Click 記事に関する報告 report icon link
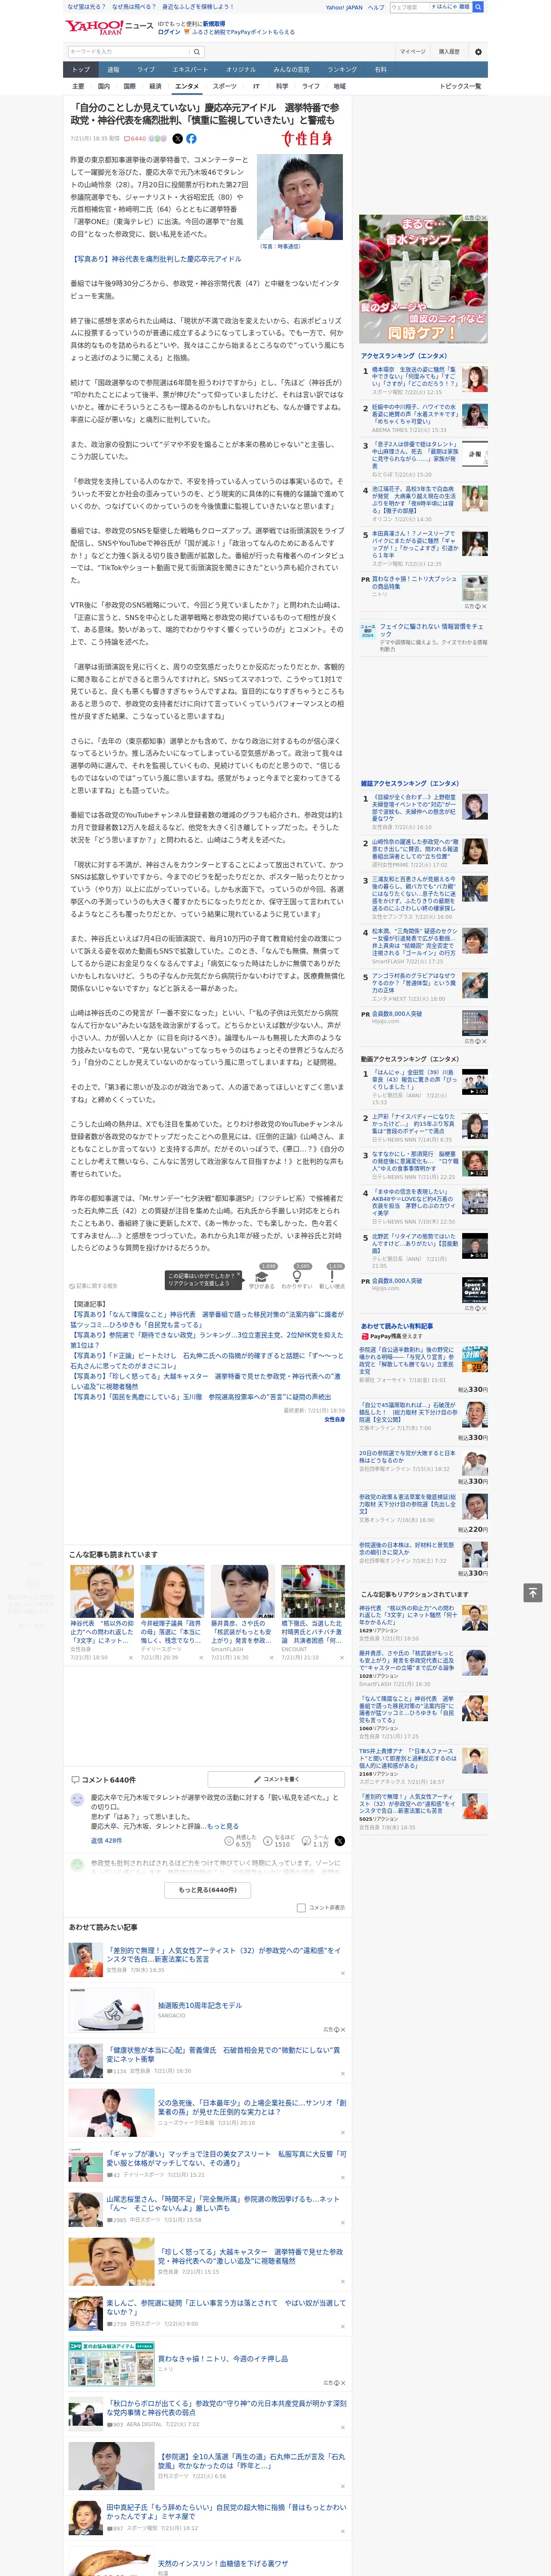The height and width of the screenshot is (2576, 551). coord(93,1286)
